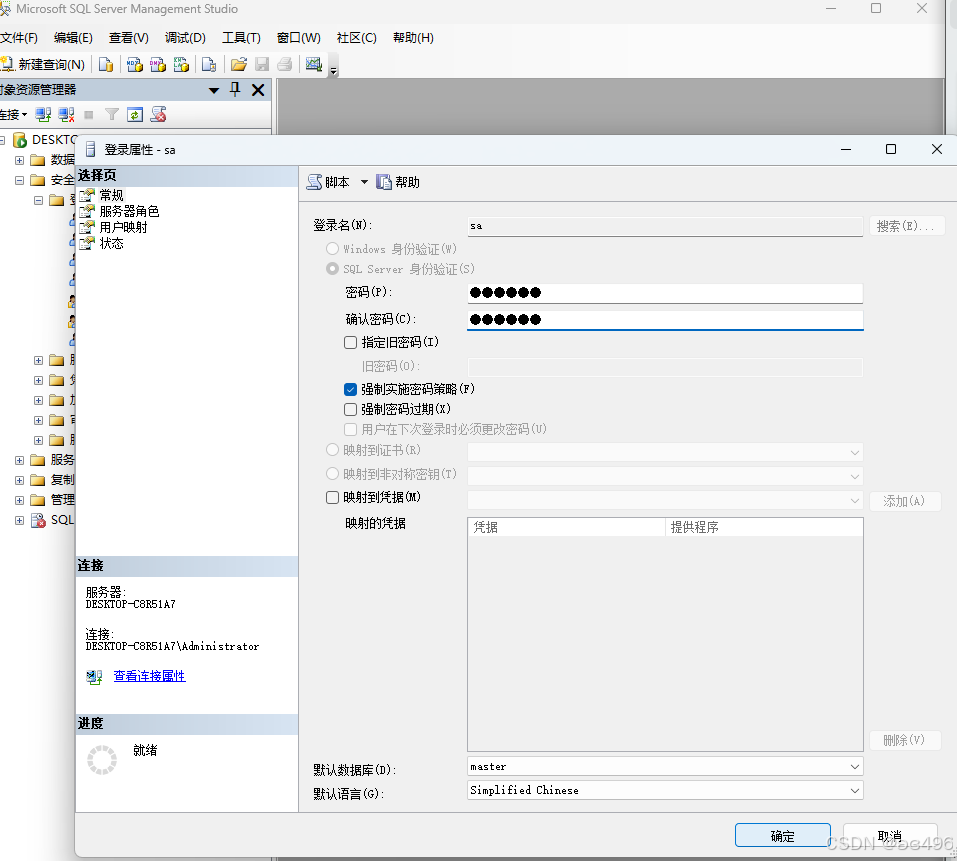Close the Object Explorer panel
Viewport: 957px width, 861px height.
(x=258, y=90)
